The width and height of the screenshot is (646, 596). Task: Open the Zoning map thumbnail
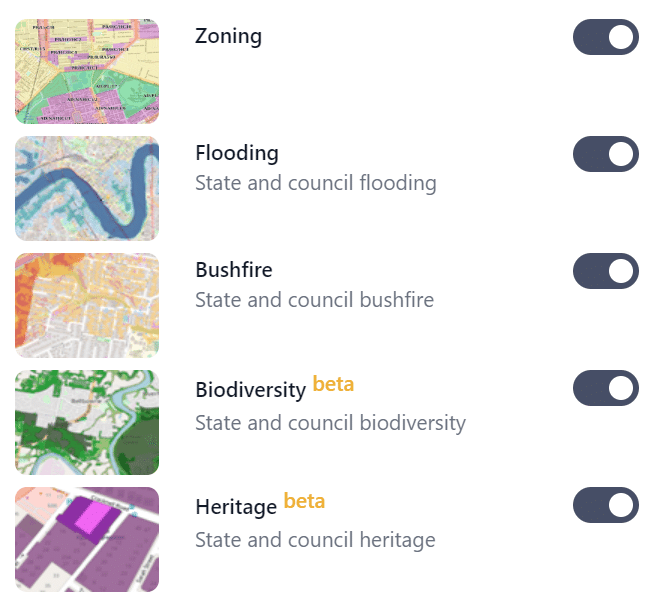tap(87, 71)
